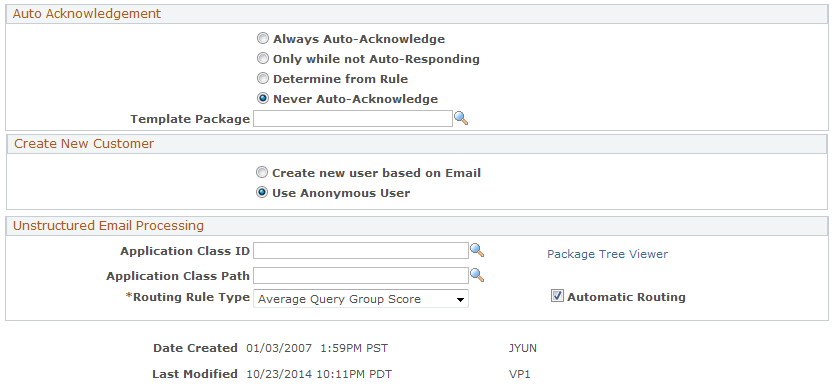Open Application Class ID lookup magnifier

477,250
